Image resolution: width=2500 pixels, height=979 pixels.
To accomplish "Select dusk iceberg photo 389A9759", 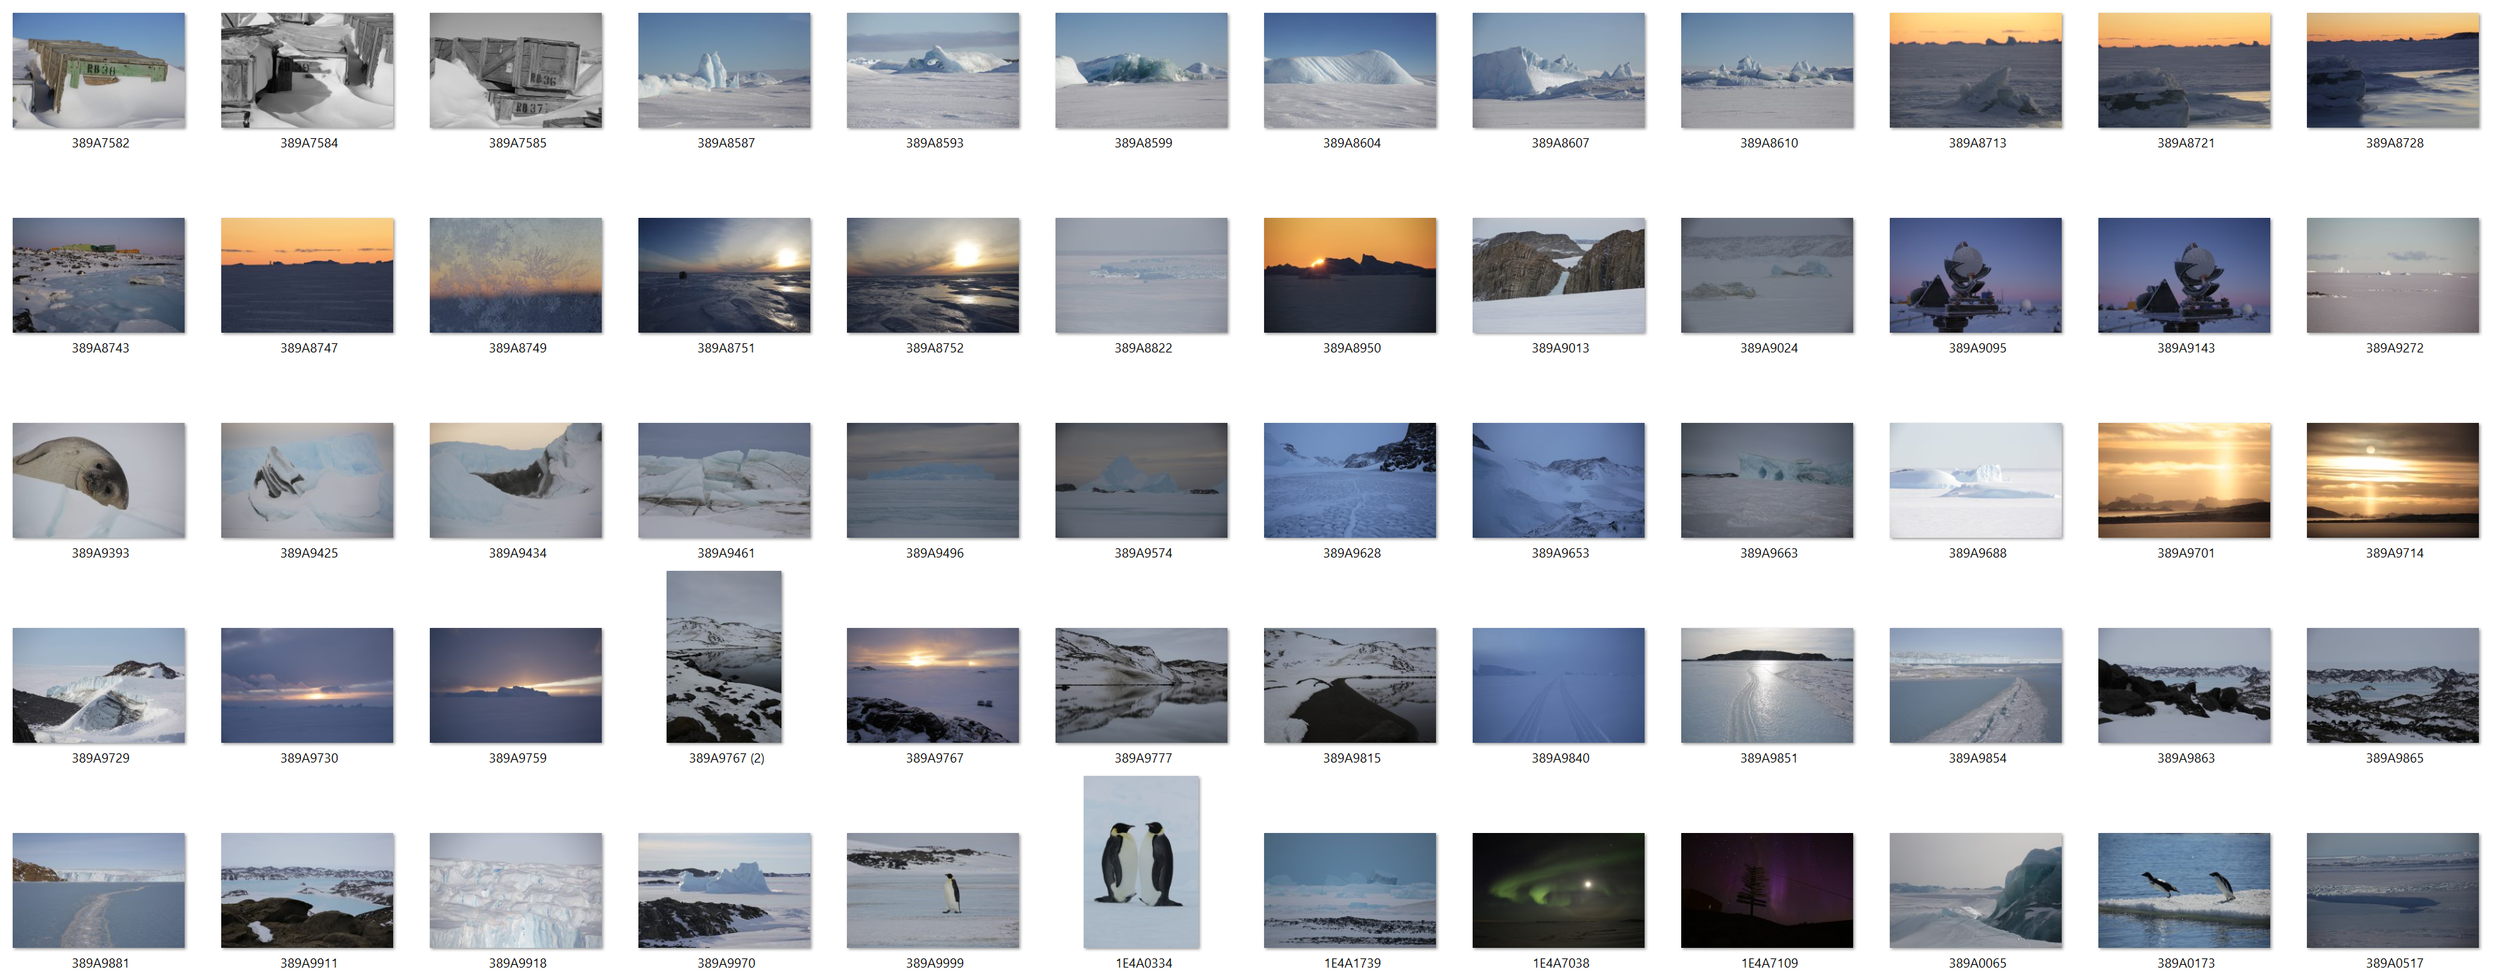I will (x=516, y=685).
